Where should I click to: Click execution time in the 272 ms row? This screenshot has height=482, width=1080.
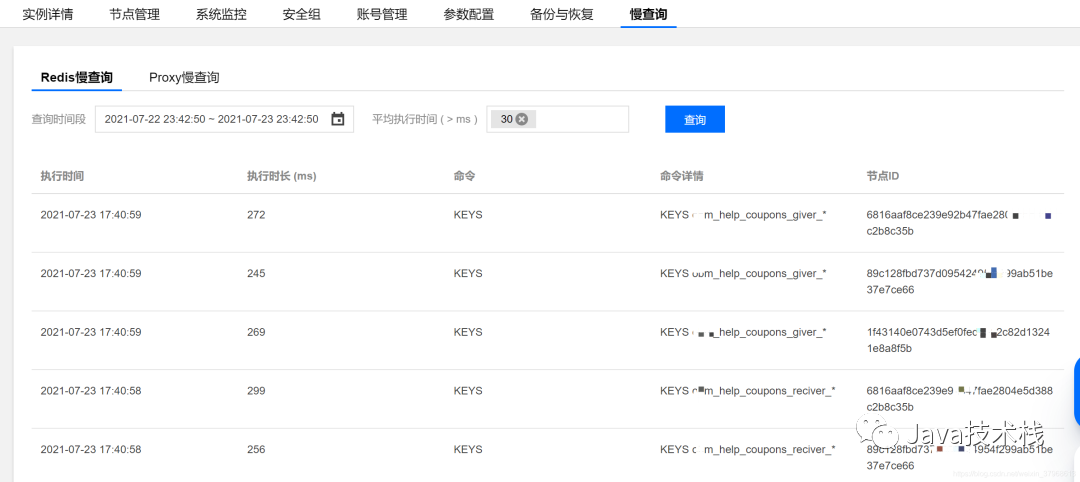point(91,215)
